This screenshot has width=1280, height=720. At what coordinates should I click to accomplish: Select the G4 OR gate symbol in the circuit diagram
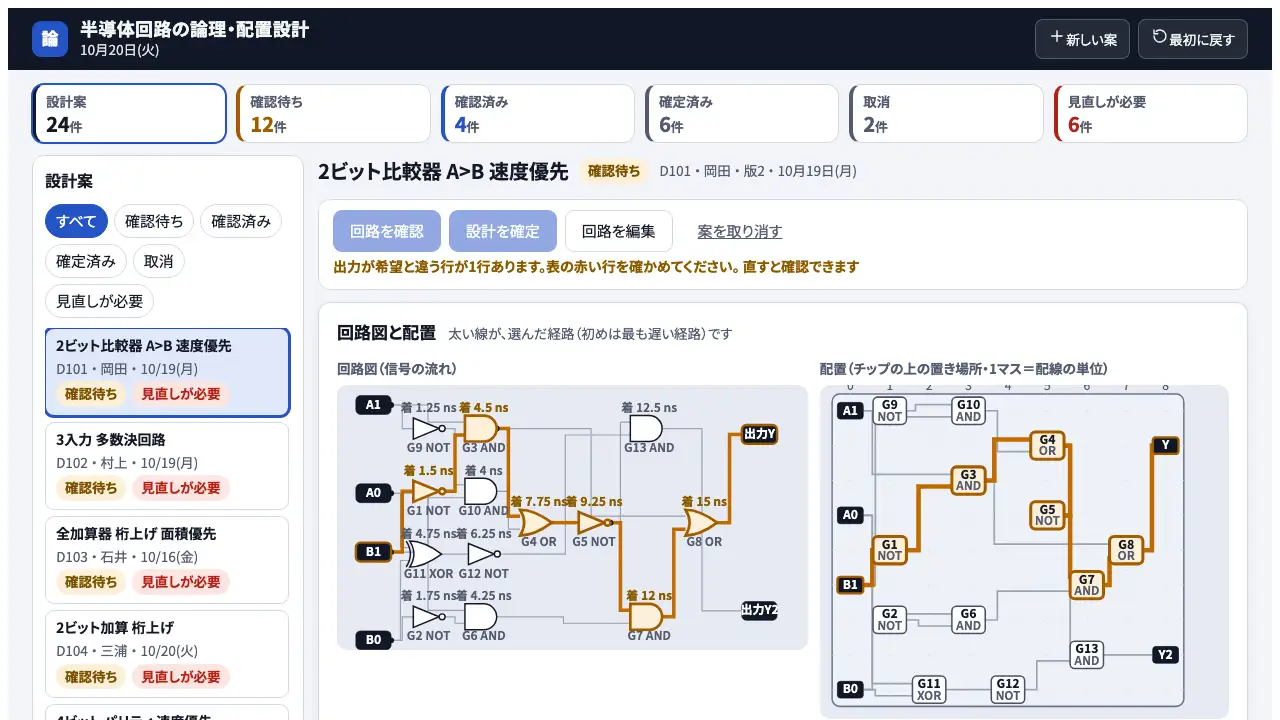pyautogui.click(x=537, y=523)
